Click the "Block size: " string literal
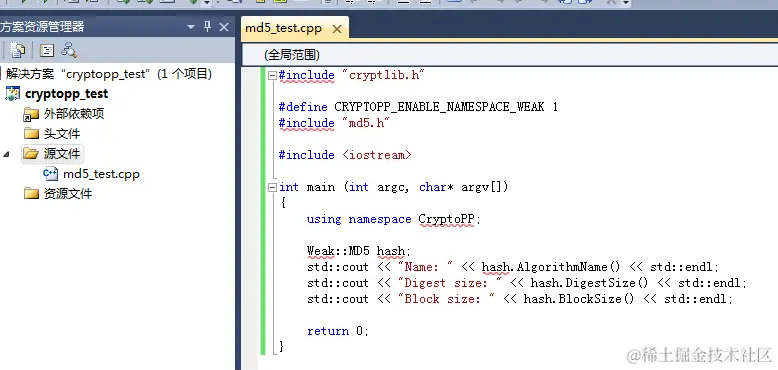 coord(446,299)
